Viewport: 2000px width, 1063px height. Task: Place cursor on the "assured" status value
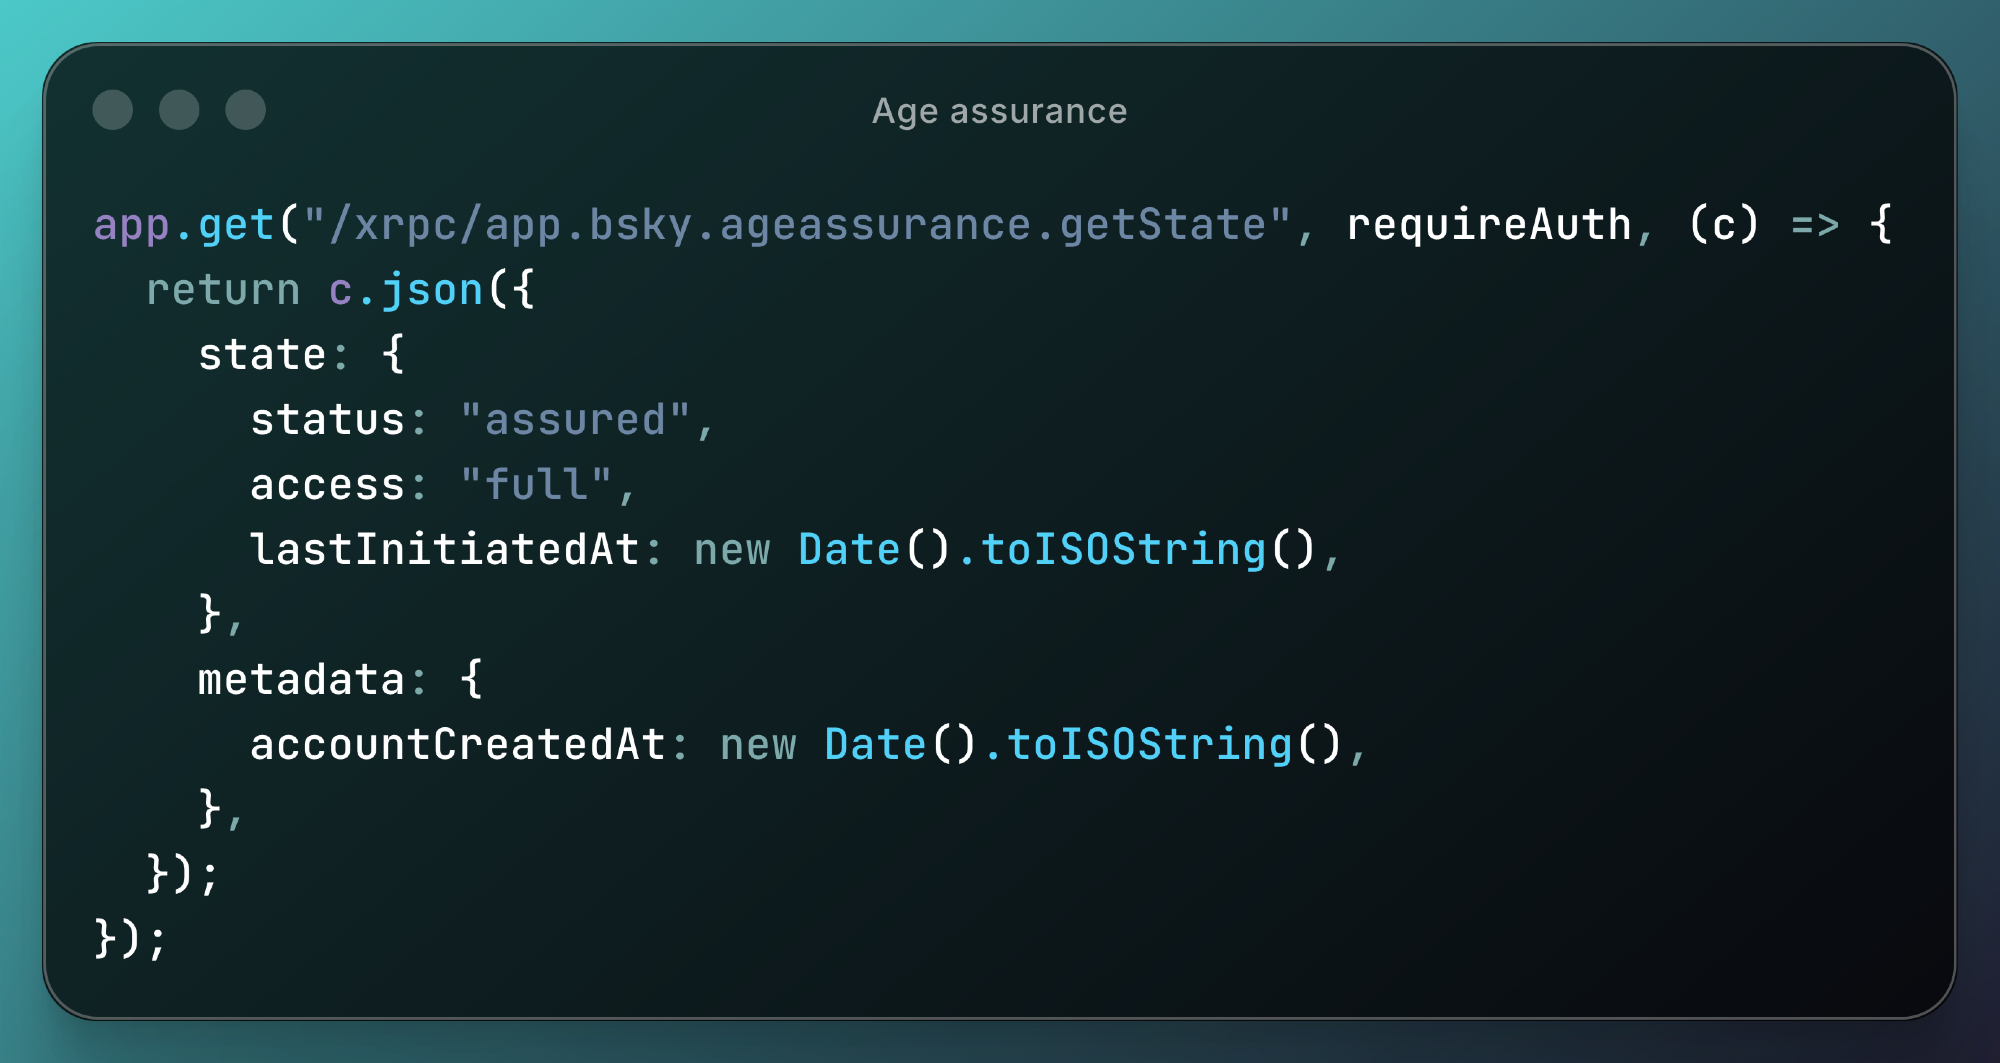(x=575, y=420)
